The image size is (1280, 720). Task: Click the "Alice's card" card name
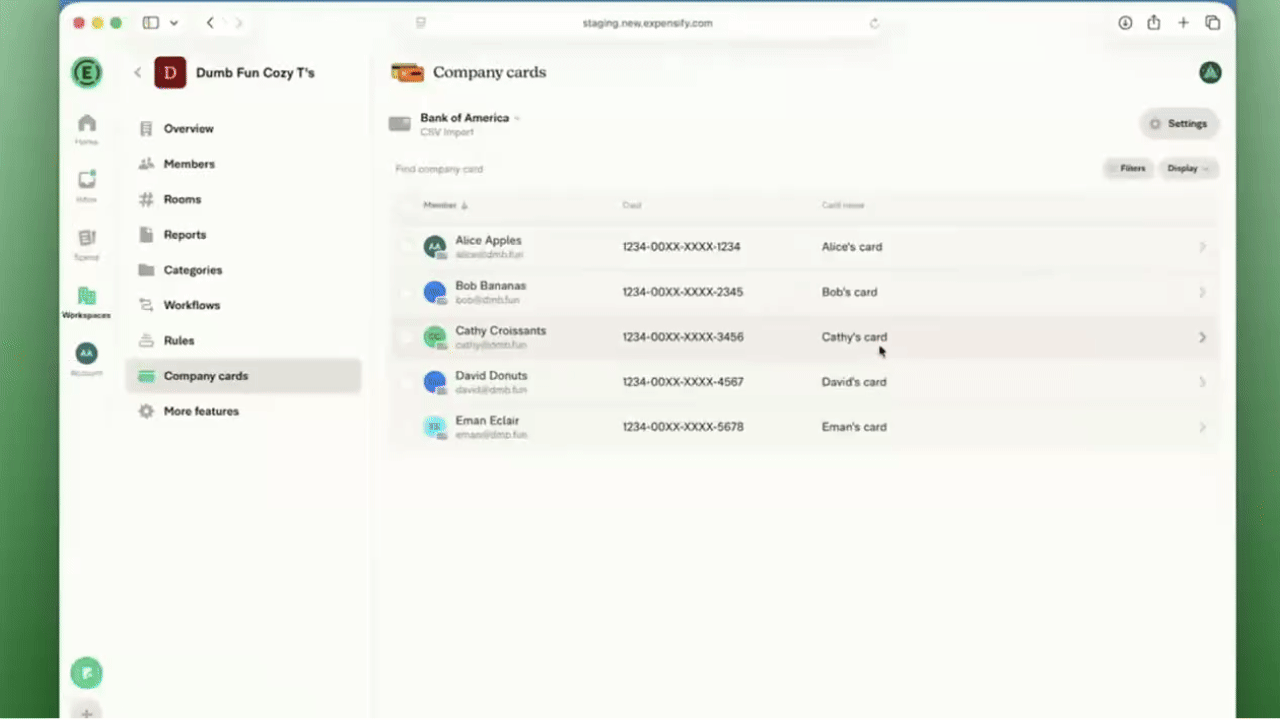coord(852,247)
